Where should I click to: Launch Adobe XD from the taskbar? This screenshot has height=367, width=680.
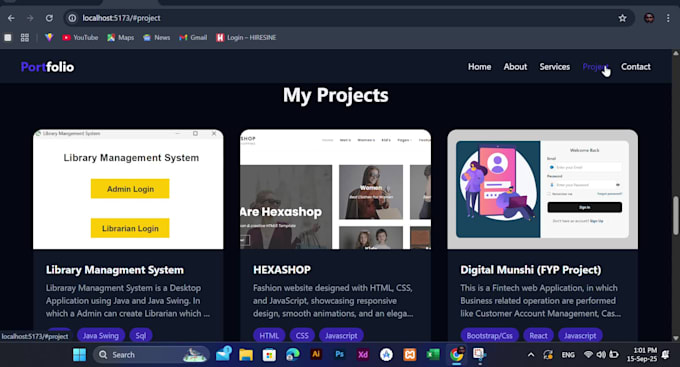(363, 354)
